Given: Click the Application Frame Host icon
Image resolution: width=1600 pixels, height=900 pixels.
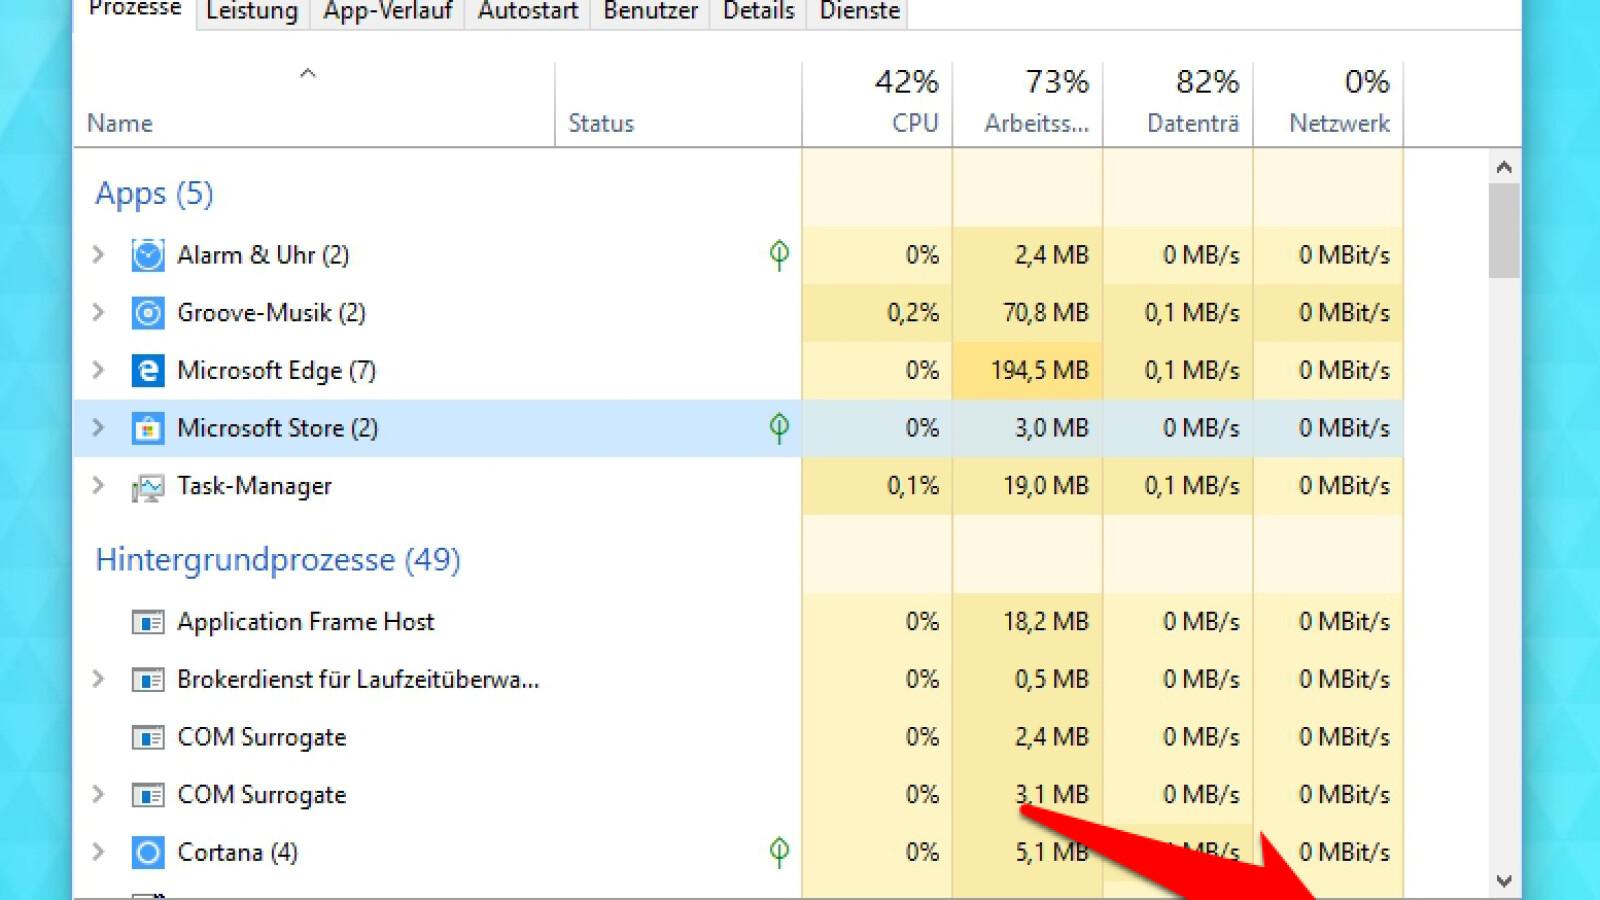Looking at the screenshot, I should [x=148, y=622].
